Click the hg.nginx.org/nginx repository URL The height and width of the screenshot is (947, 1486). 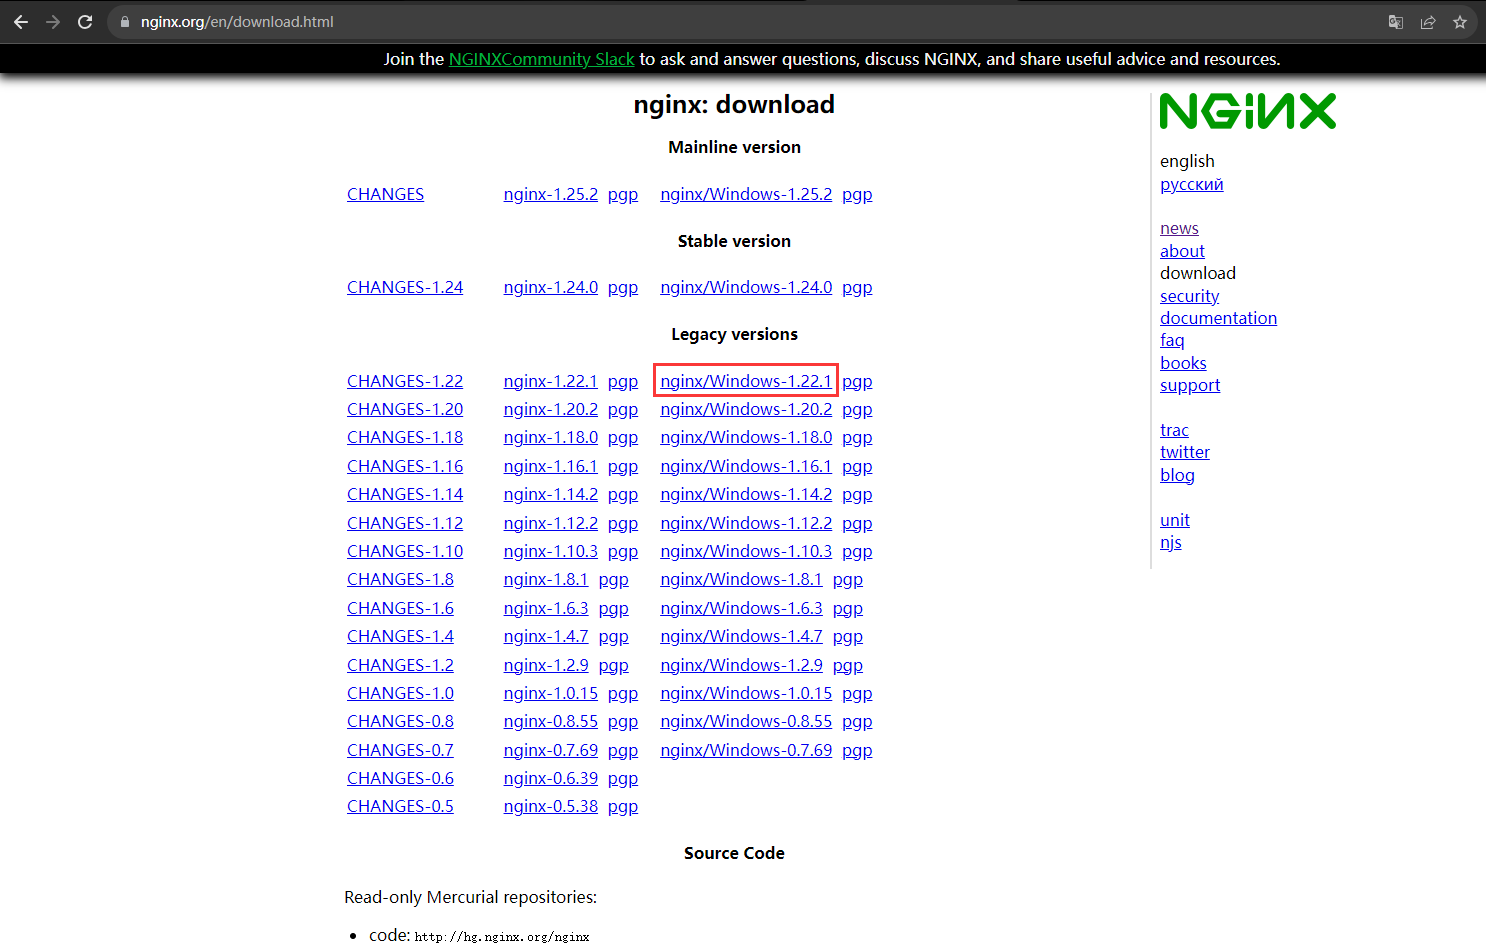pos(502,937)
